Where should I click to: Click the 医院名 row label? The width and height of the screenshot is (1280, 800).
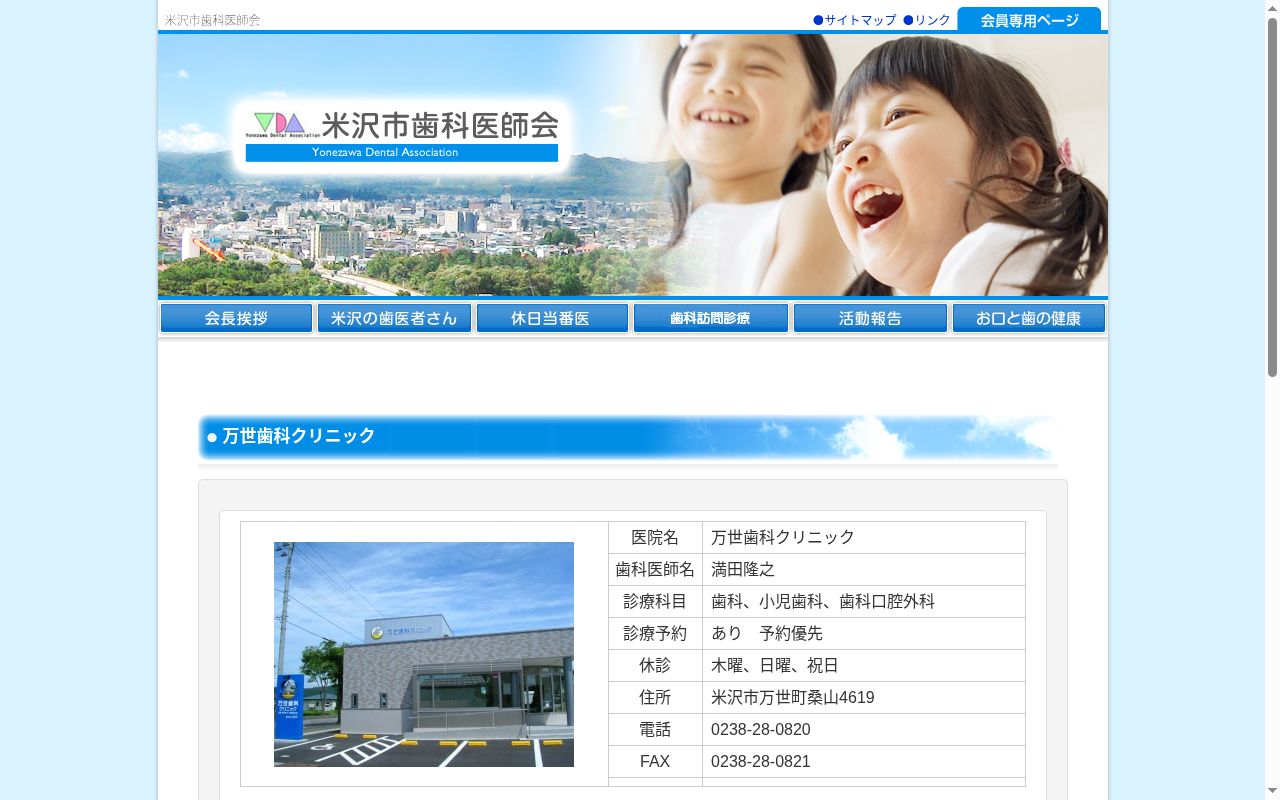point(655,538)
